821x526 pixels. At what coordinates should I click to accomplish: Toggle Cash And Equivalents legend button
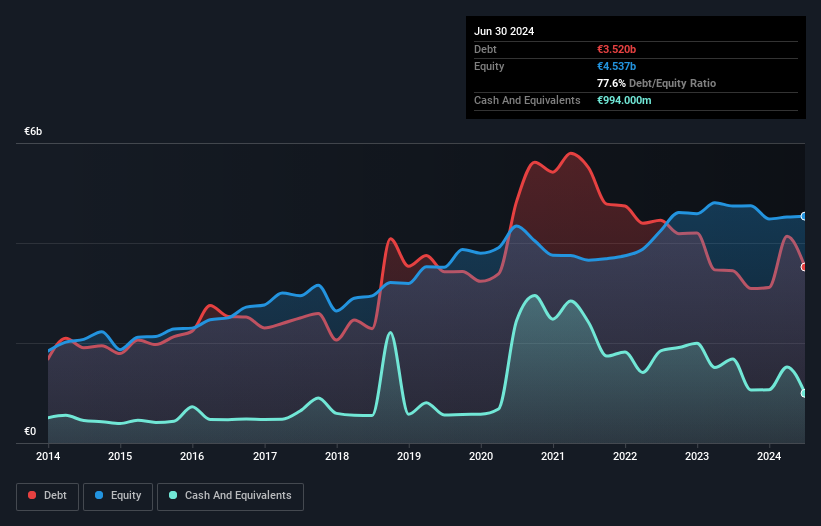pyautogui.click(x=230, y=496)
